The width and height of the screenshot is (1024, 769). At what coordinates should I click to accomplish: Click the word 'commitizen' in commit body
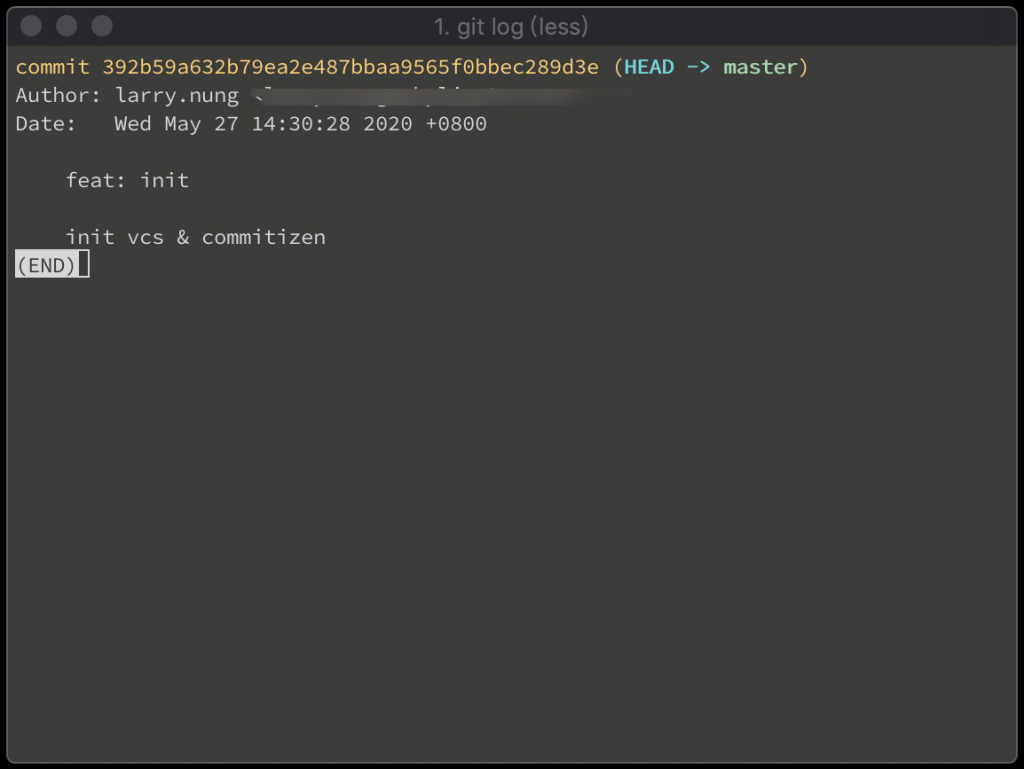point(264,237)
